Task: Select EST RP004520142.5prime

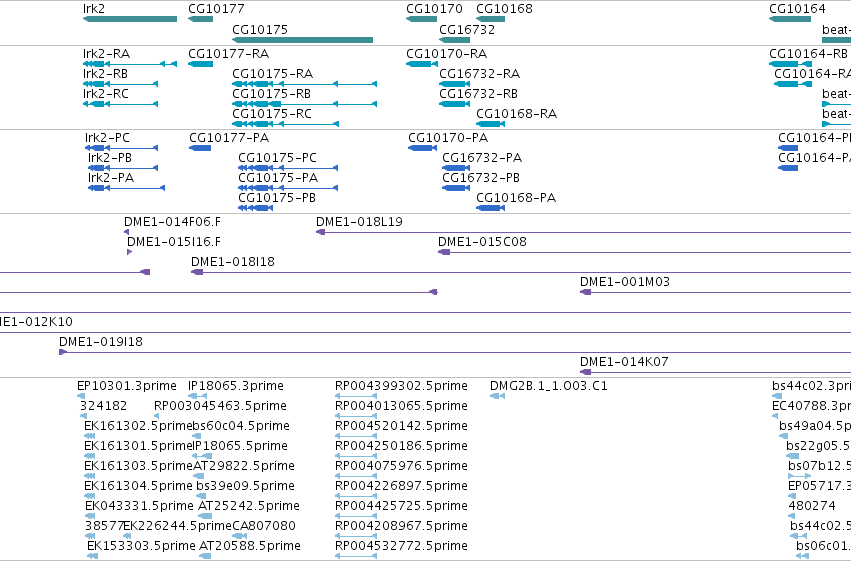Action: (356, 436)
